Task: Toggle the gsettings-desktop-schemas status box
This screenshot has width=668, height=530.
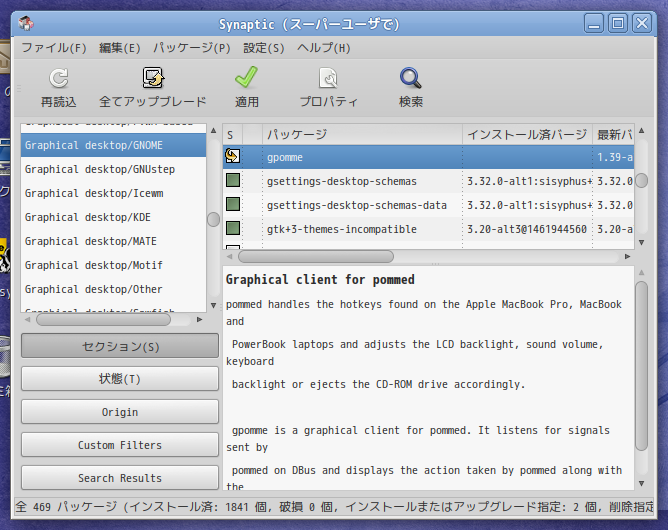Action: coord(233,180)
